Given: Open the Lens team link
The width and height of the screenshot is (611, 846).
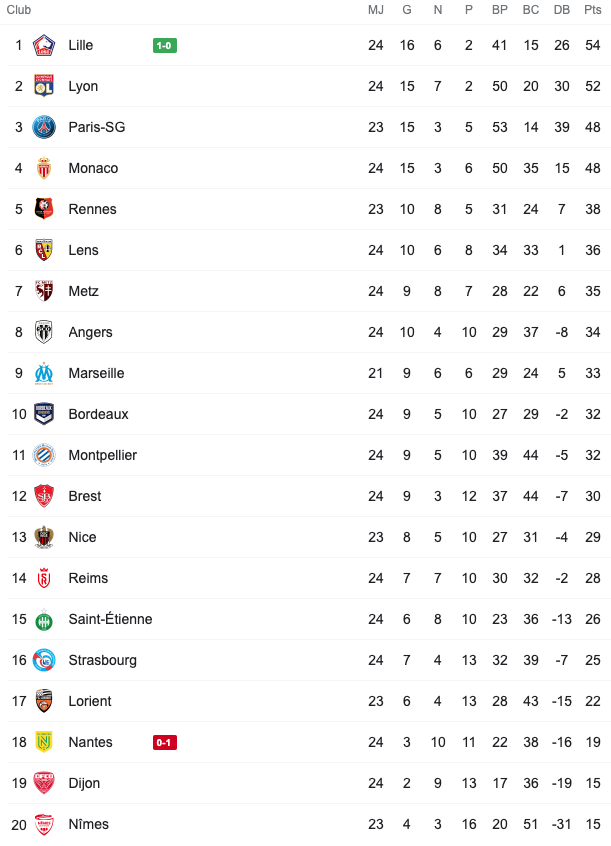Looking at the screenshot, I should point(84,250).
